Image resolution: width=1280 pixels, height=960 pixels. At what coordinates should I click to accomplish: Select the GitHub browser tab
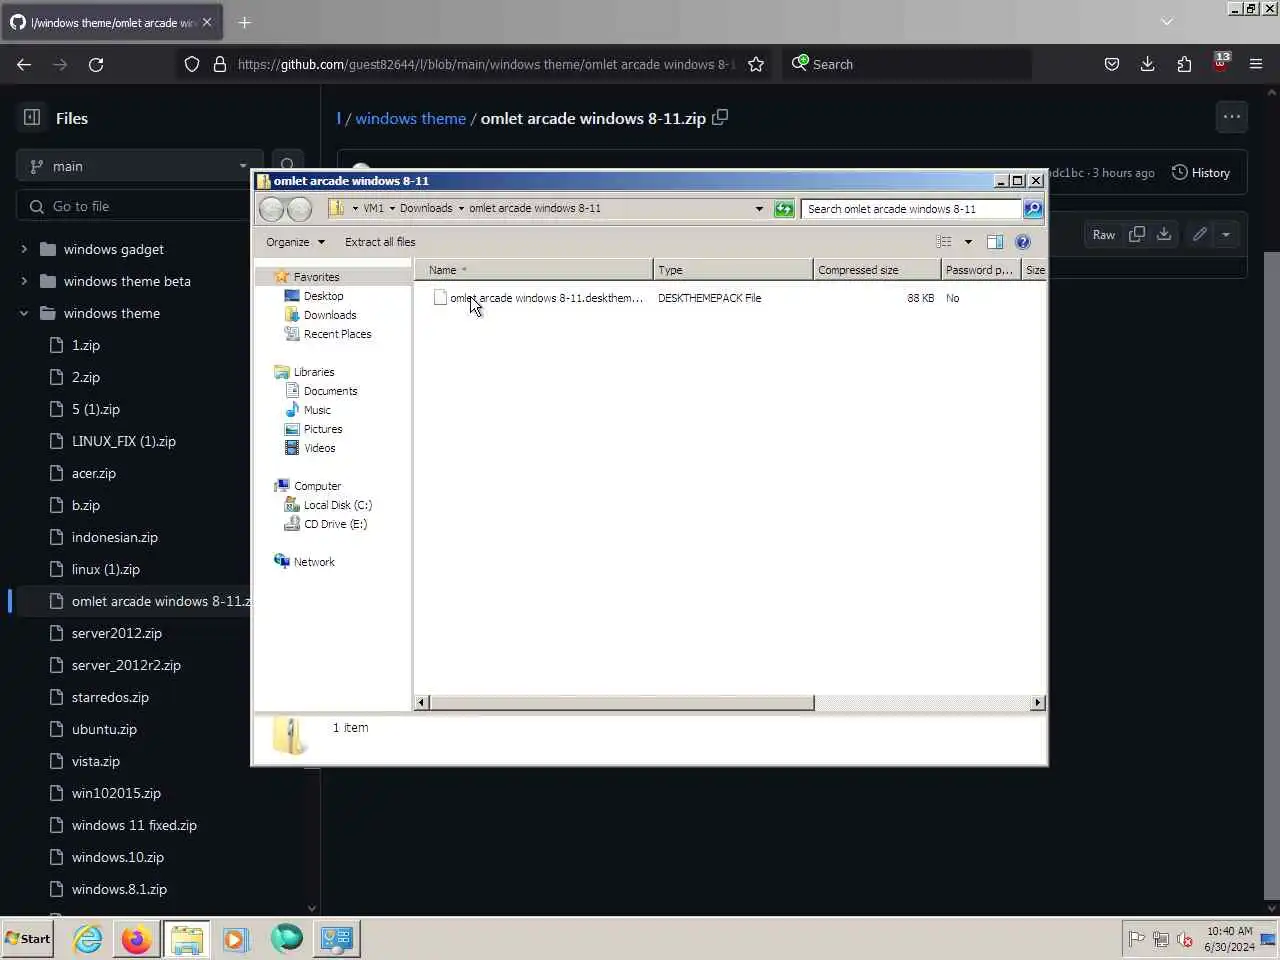pos(110,22)
